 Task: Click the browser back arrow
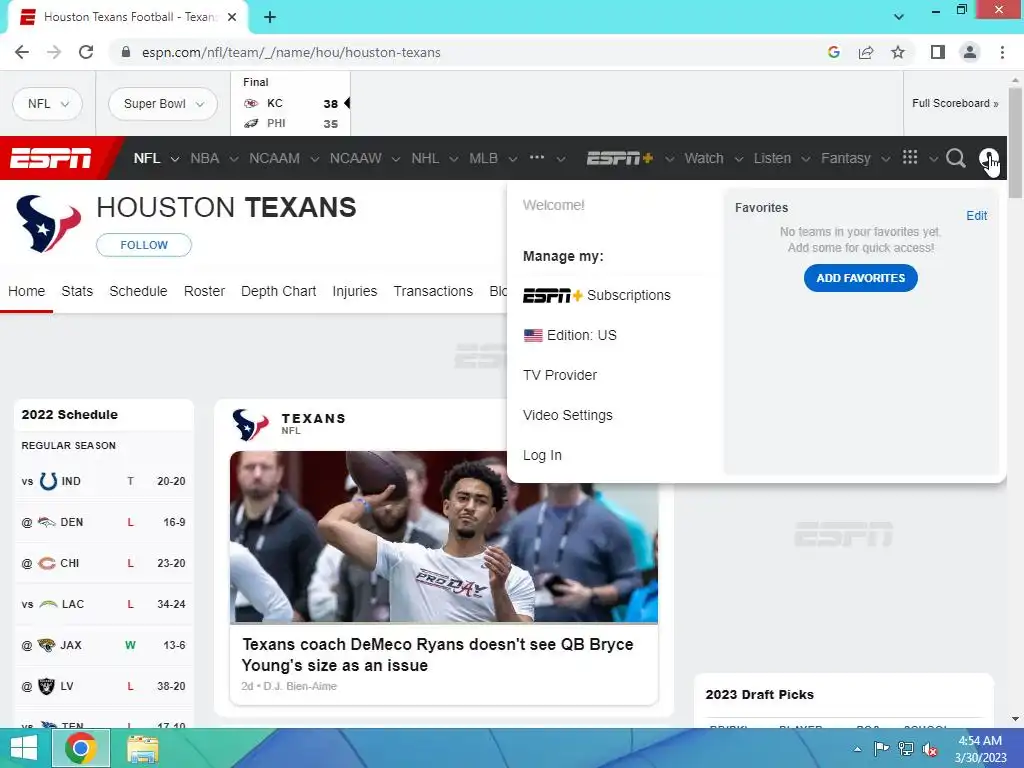(22, 52)
